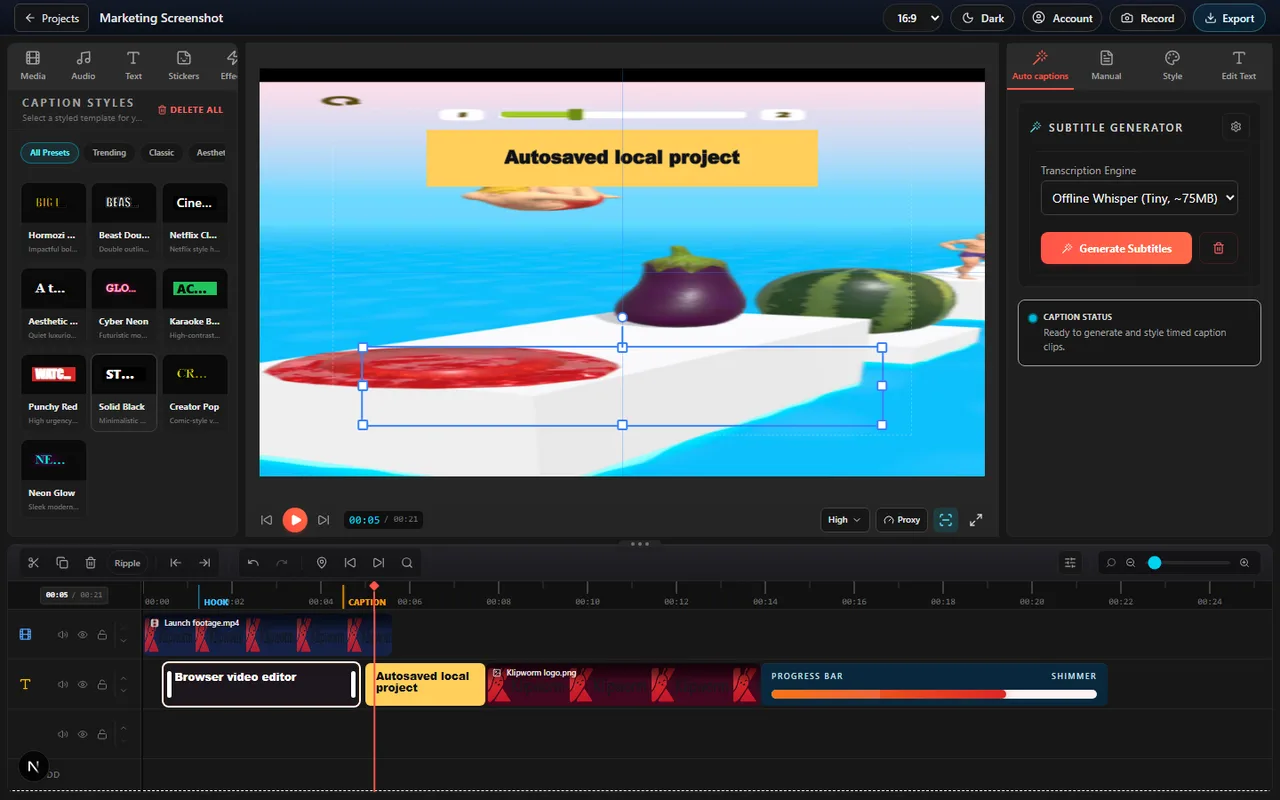
Task: Open the aspect ratio 16:9 dropdown
Action: (x=913, y=18)
